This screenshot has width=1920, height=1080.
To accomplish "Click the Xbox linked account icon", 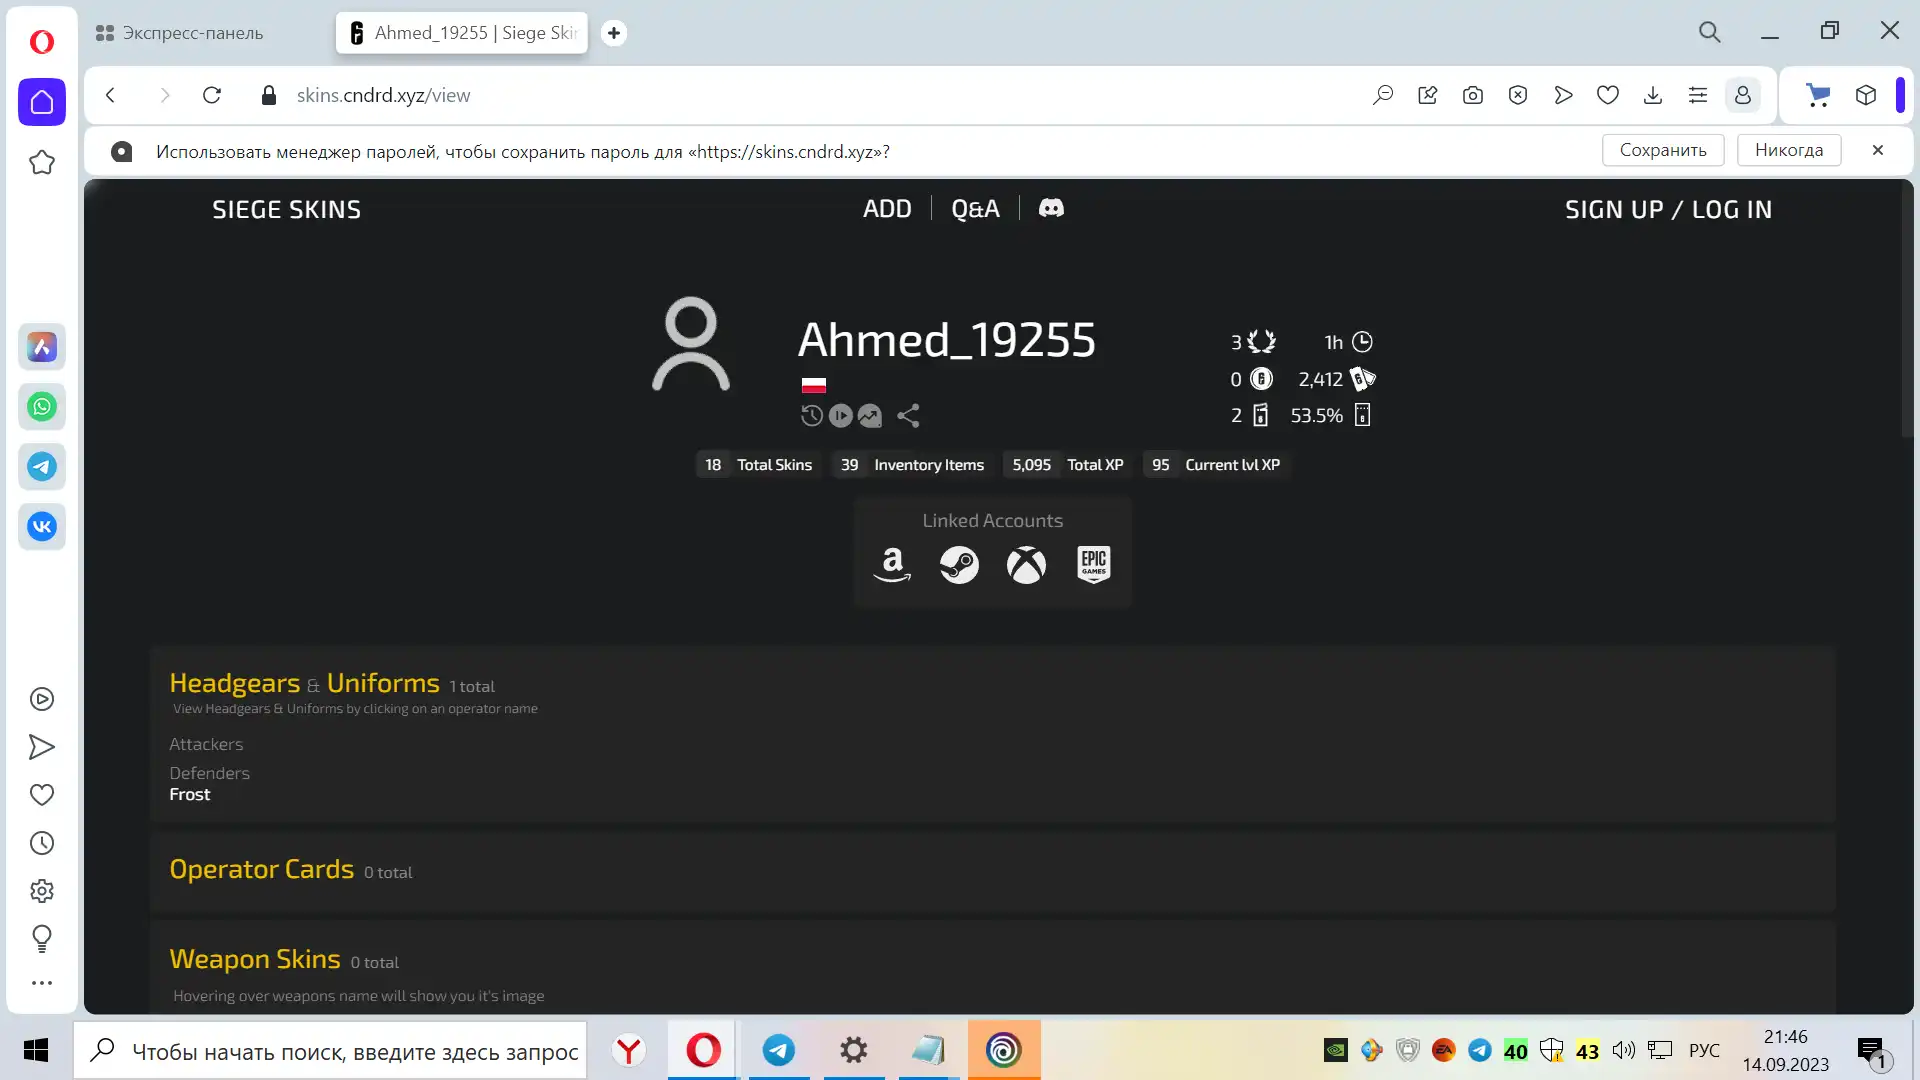I will (1026, 565).
